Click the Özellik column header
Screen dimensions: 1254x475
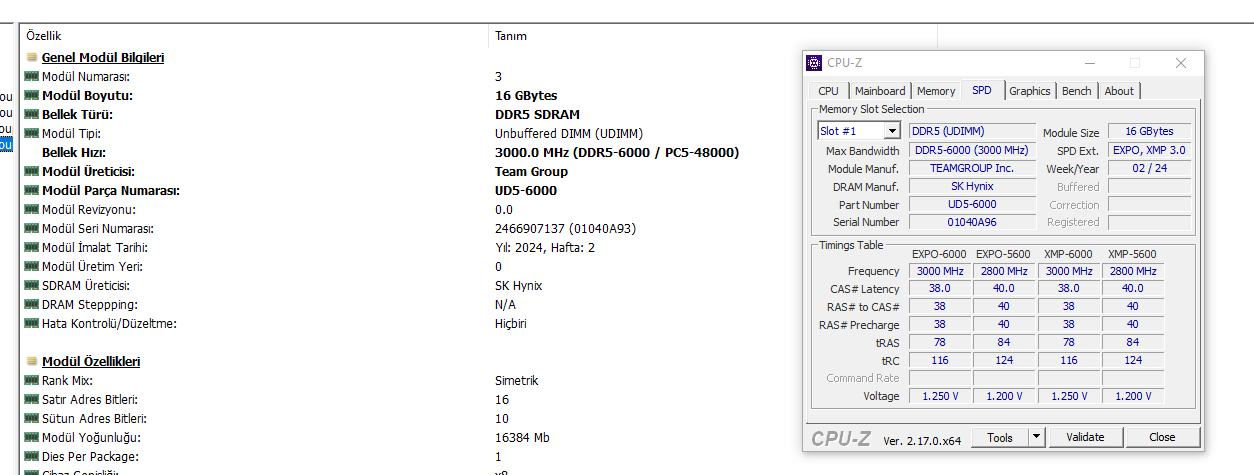pos(254,35)
